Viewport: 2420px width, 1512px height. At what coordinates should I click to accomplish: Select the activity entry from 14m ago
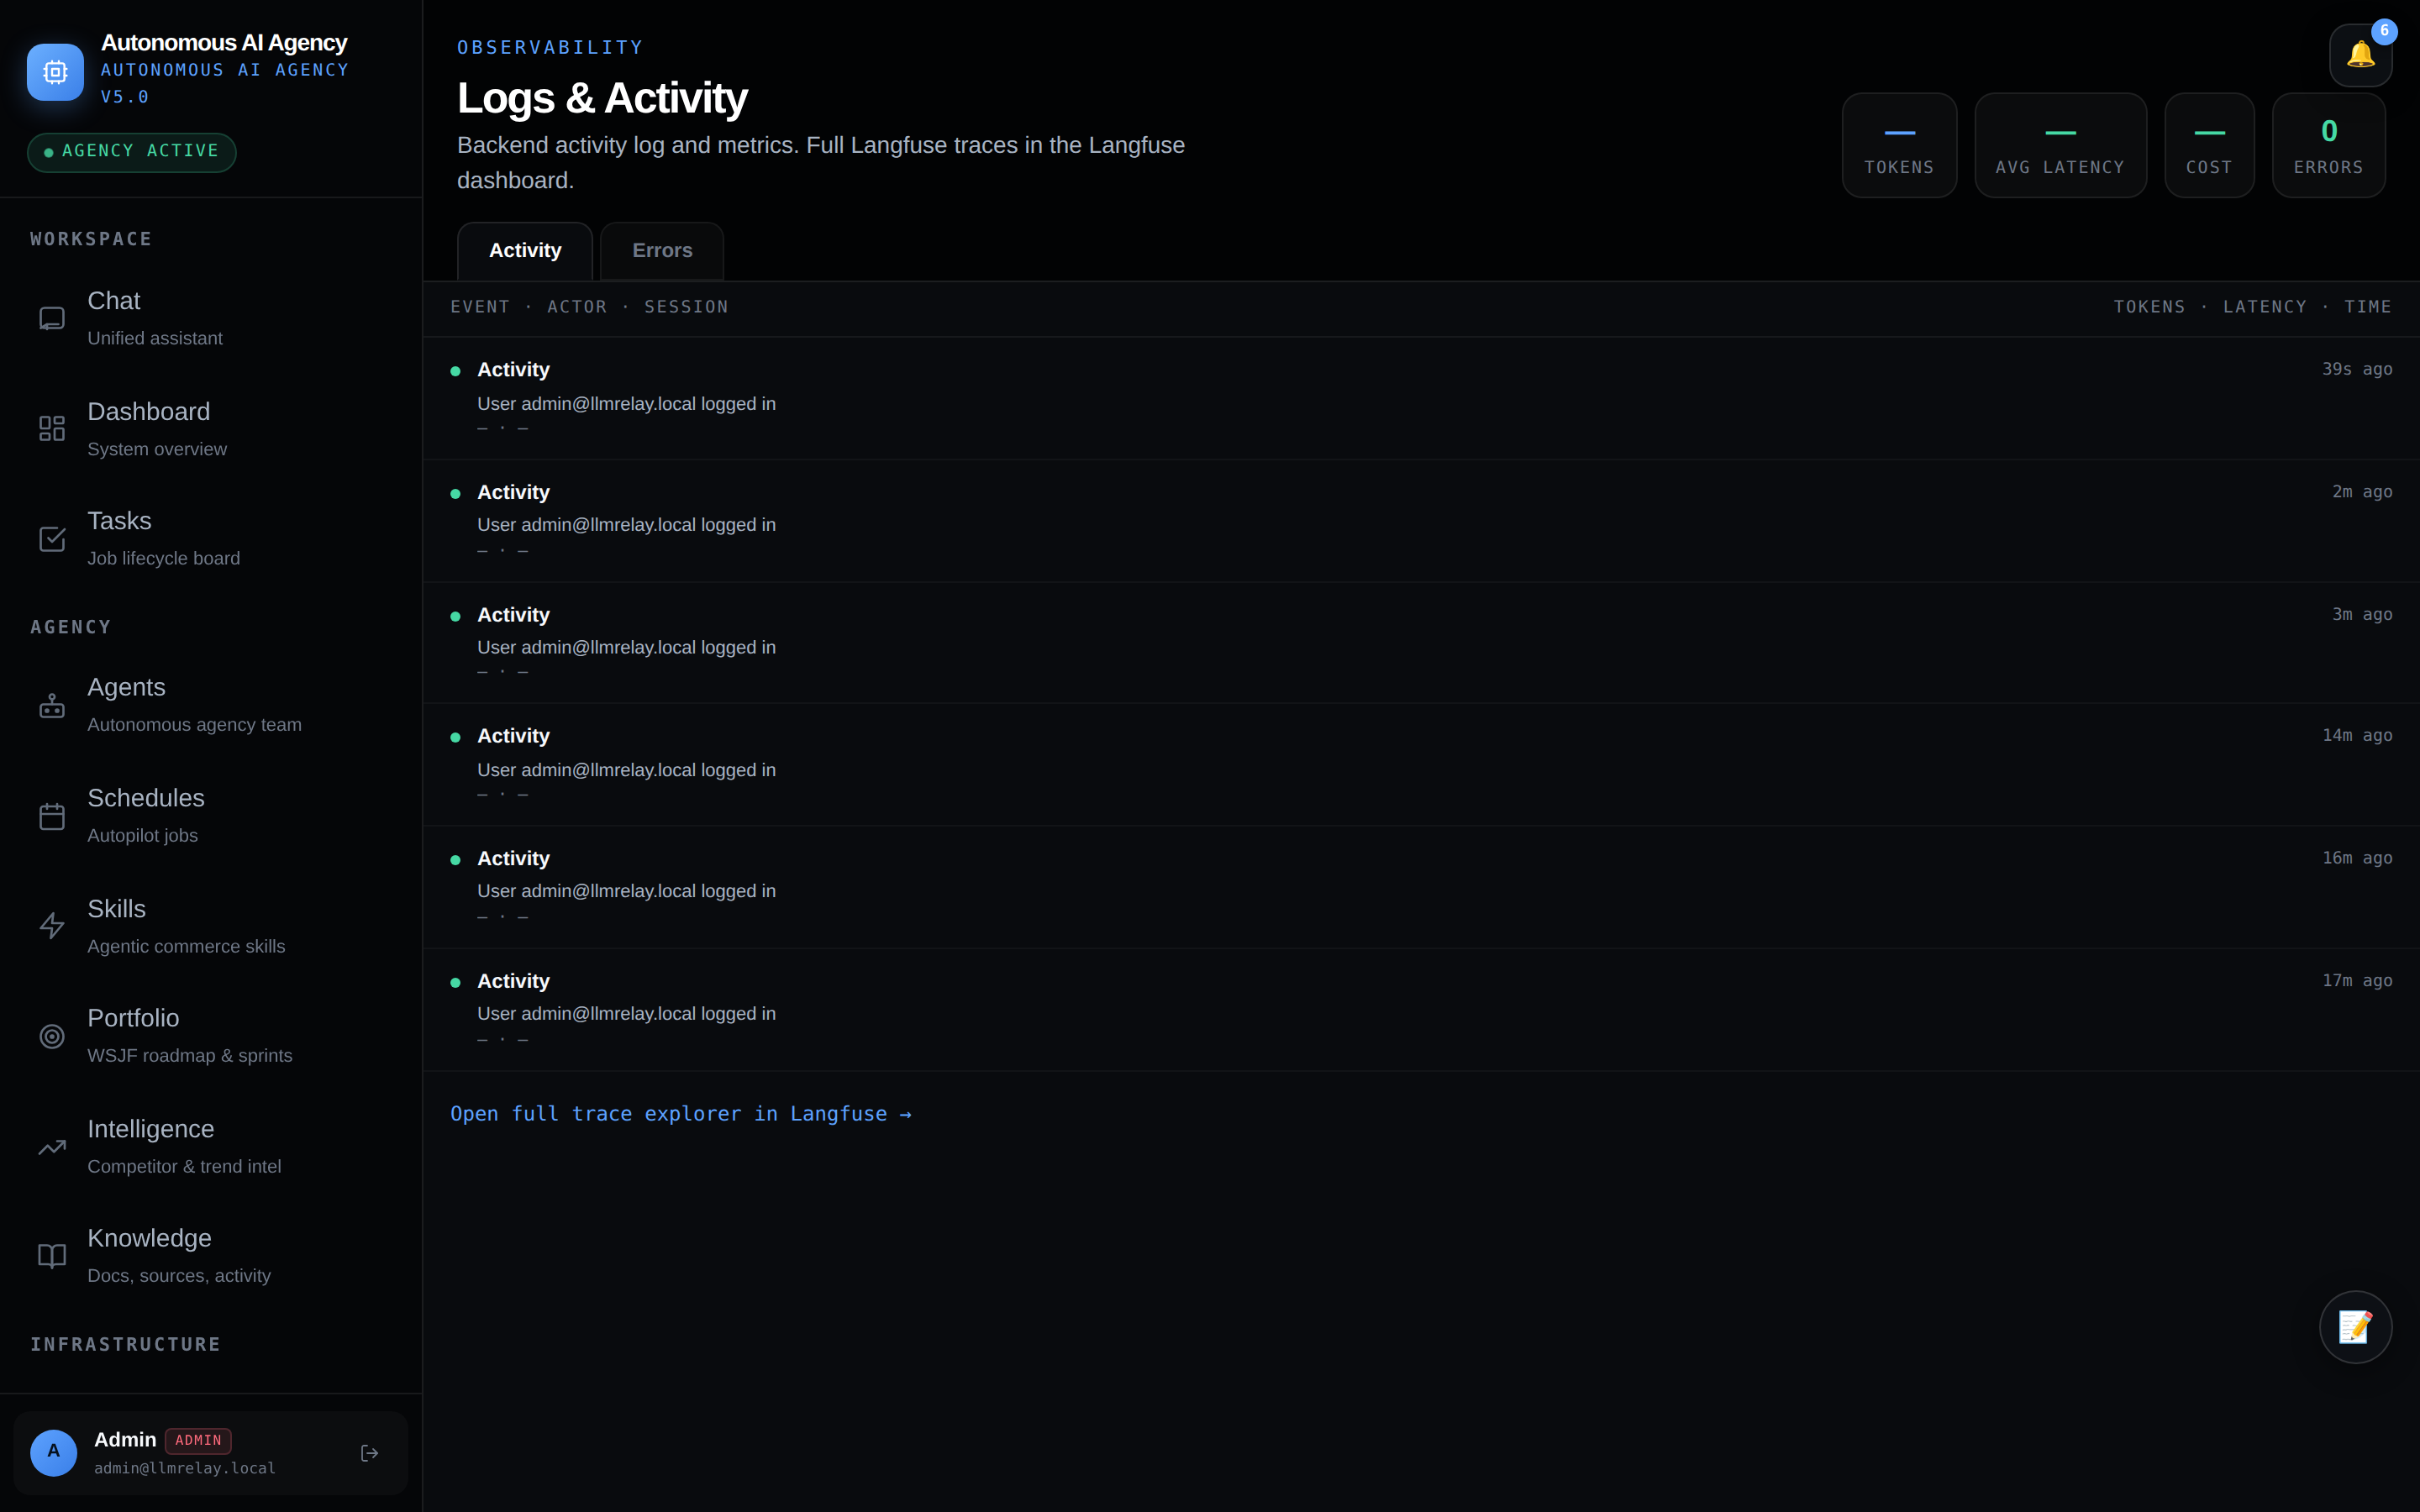pyautogui.click(x=1421, y=765)
